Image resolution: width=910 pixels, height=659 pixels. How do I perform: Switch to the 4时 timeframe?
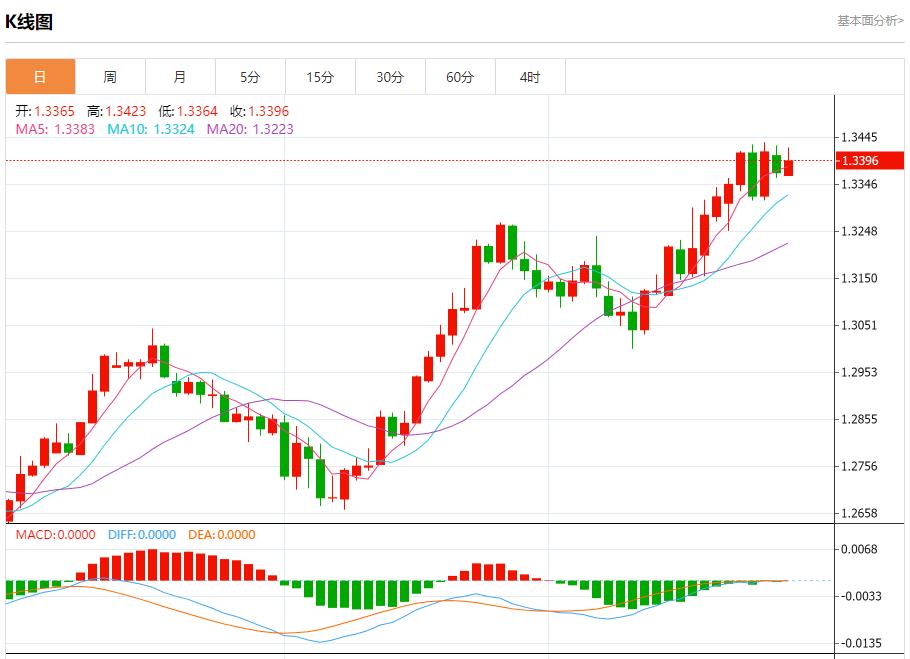[530, 77]
